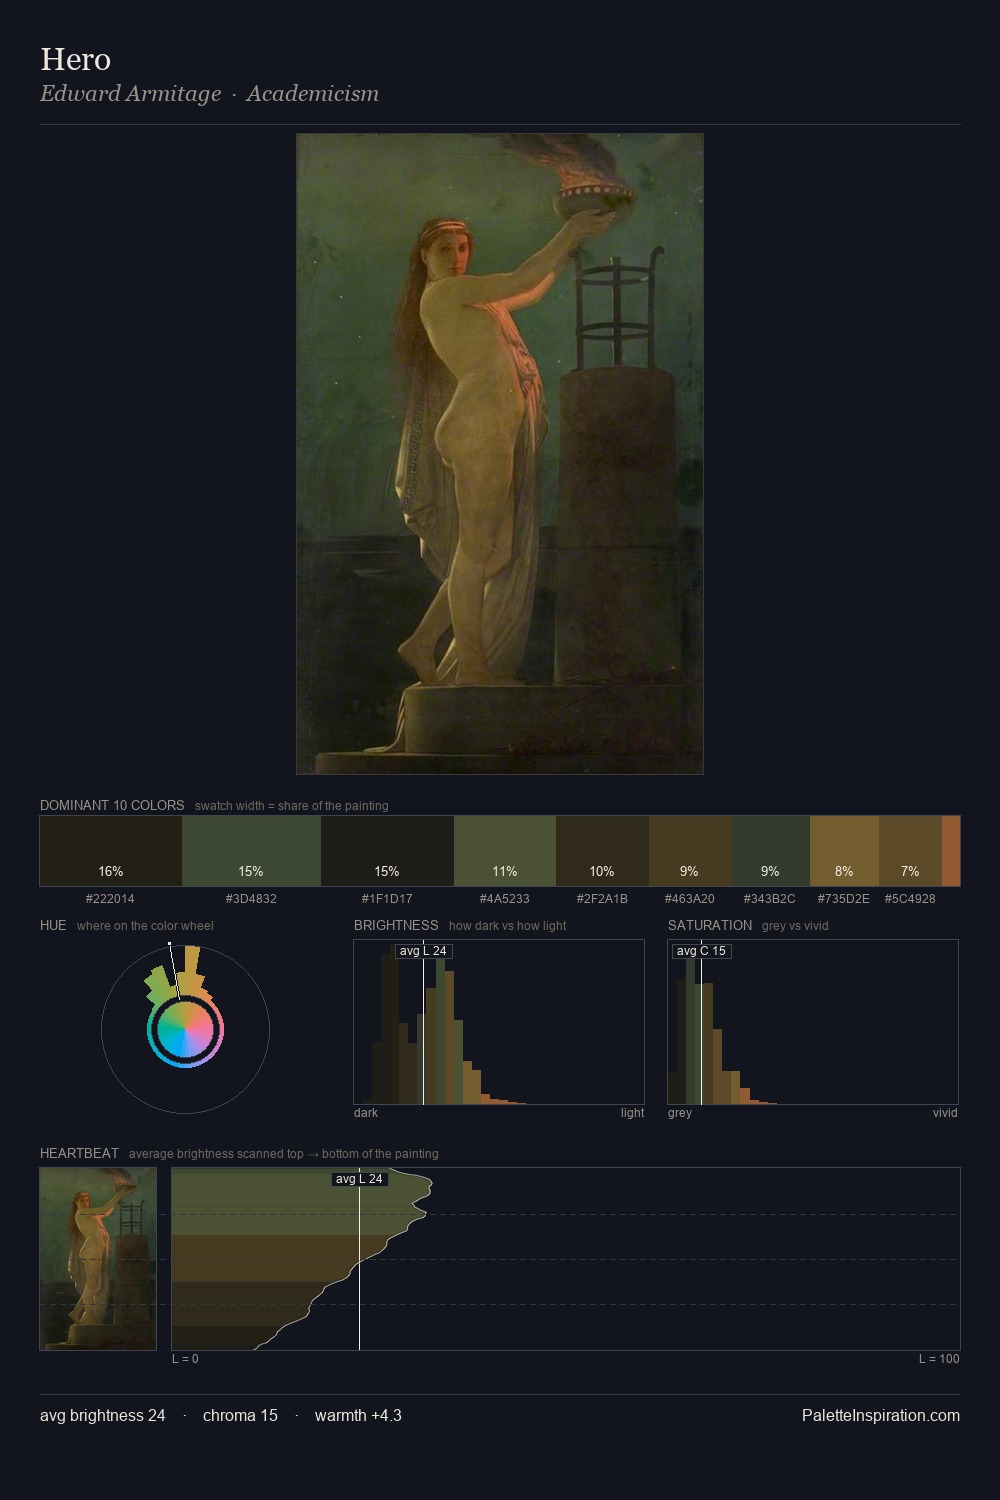1000x1500 pixels.
Task: Click the #222014 dark swatch labeled 16%
Action: [111, 851]
